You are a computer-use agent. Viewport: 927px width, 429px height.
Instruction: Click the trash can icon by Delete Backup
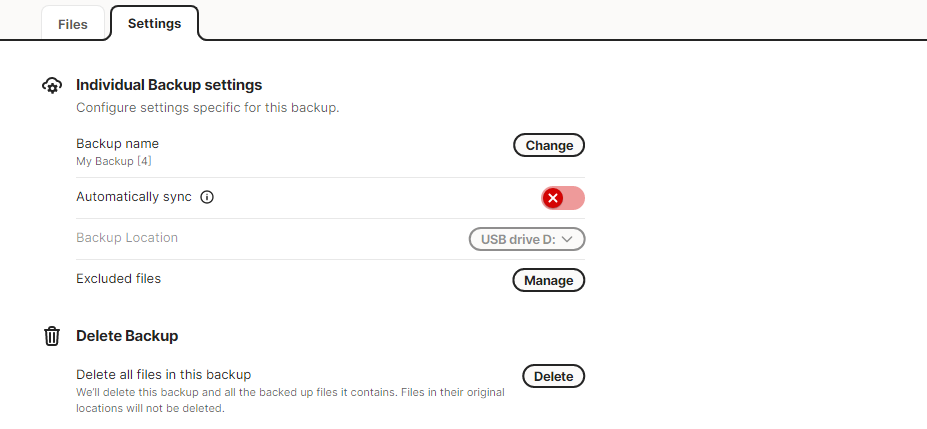(52, 336)
